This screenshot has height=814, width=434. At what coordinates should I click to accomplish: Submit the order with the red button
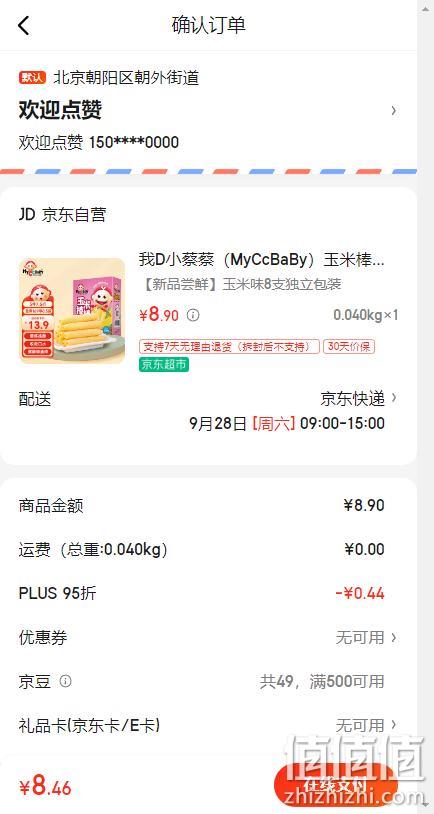336,785
